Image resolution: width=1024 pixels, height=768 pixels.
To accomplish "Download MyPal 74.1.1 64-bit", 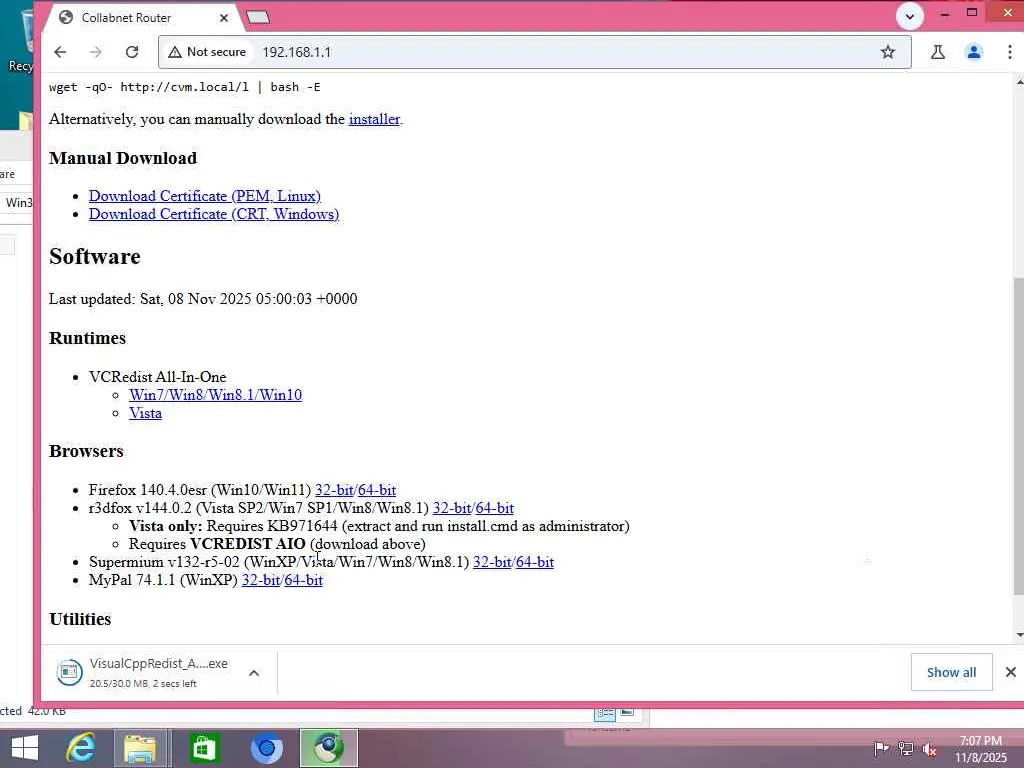I will pyautogui.click(x=304, y=581).
